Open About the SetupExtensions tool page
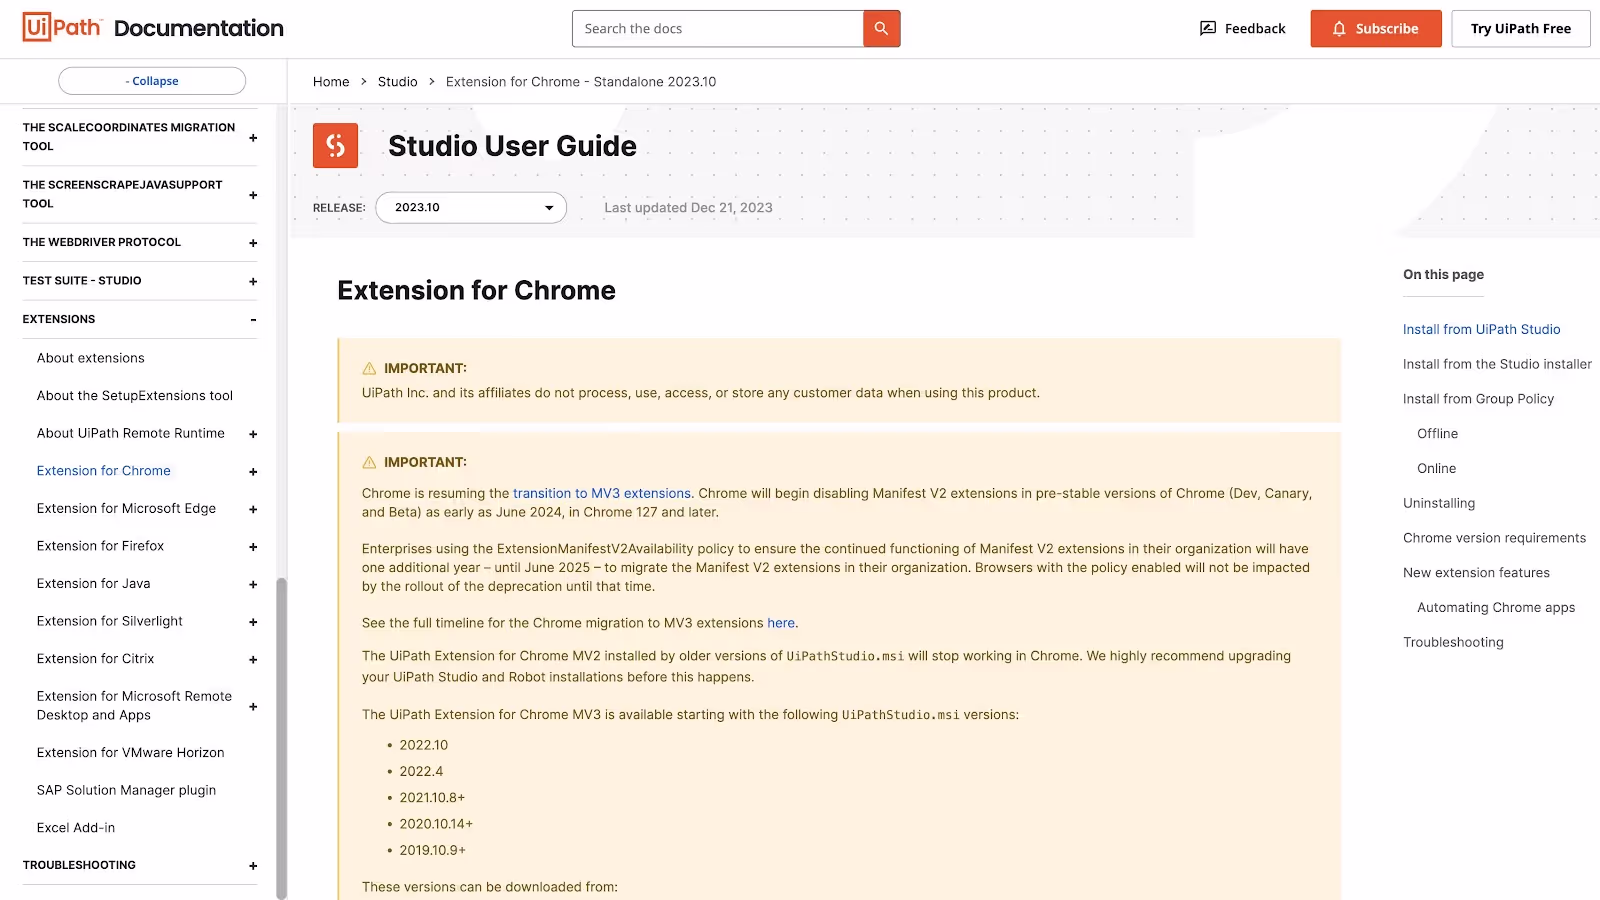The width and height of the screenshot is (1600, 900). [x=135, y=396]
